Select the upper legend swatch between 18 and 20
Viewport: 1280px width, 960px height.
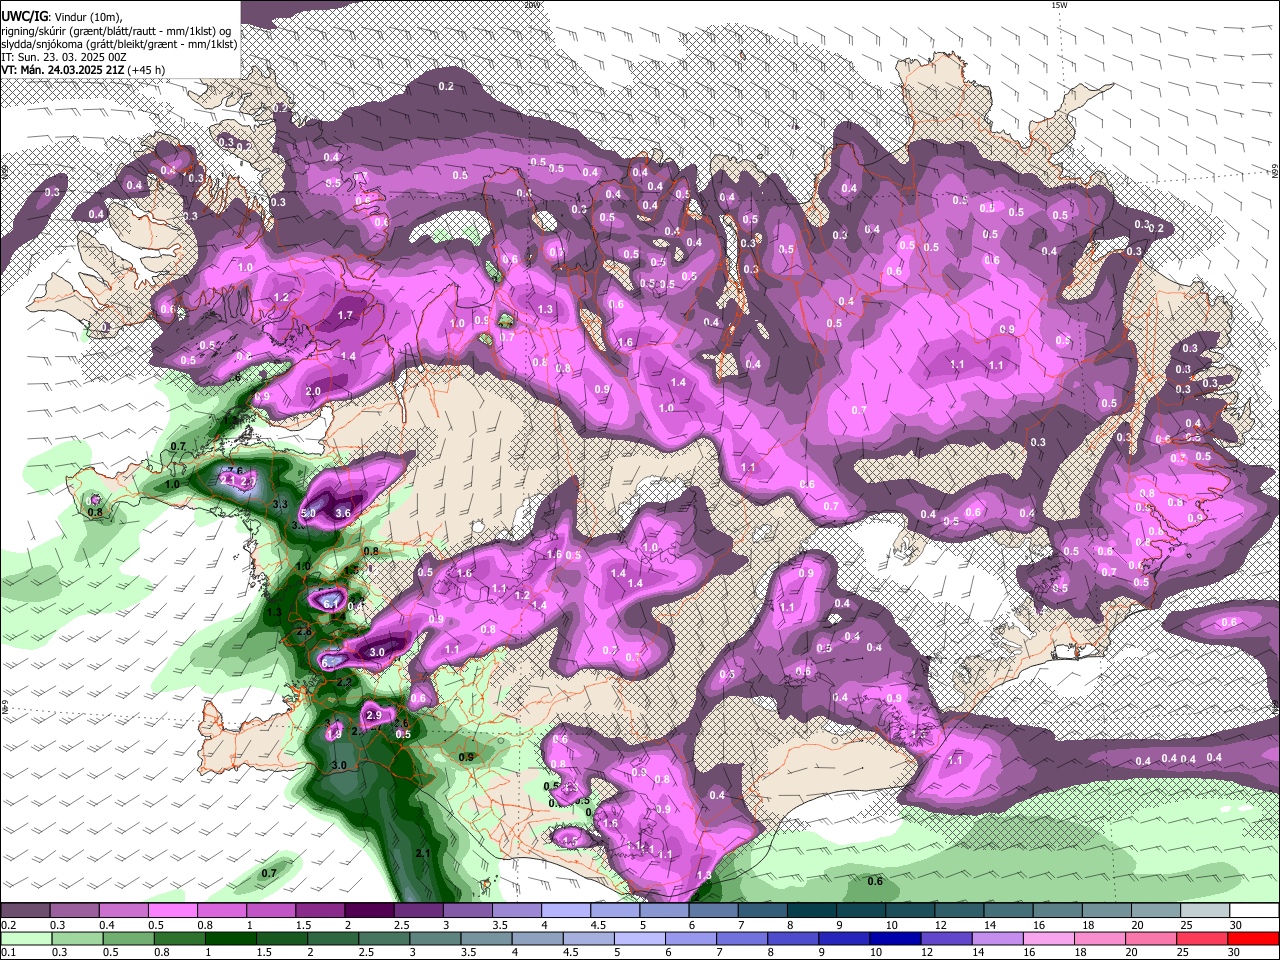point(1106,911)
